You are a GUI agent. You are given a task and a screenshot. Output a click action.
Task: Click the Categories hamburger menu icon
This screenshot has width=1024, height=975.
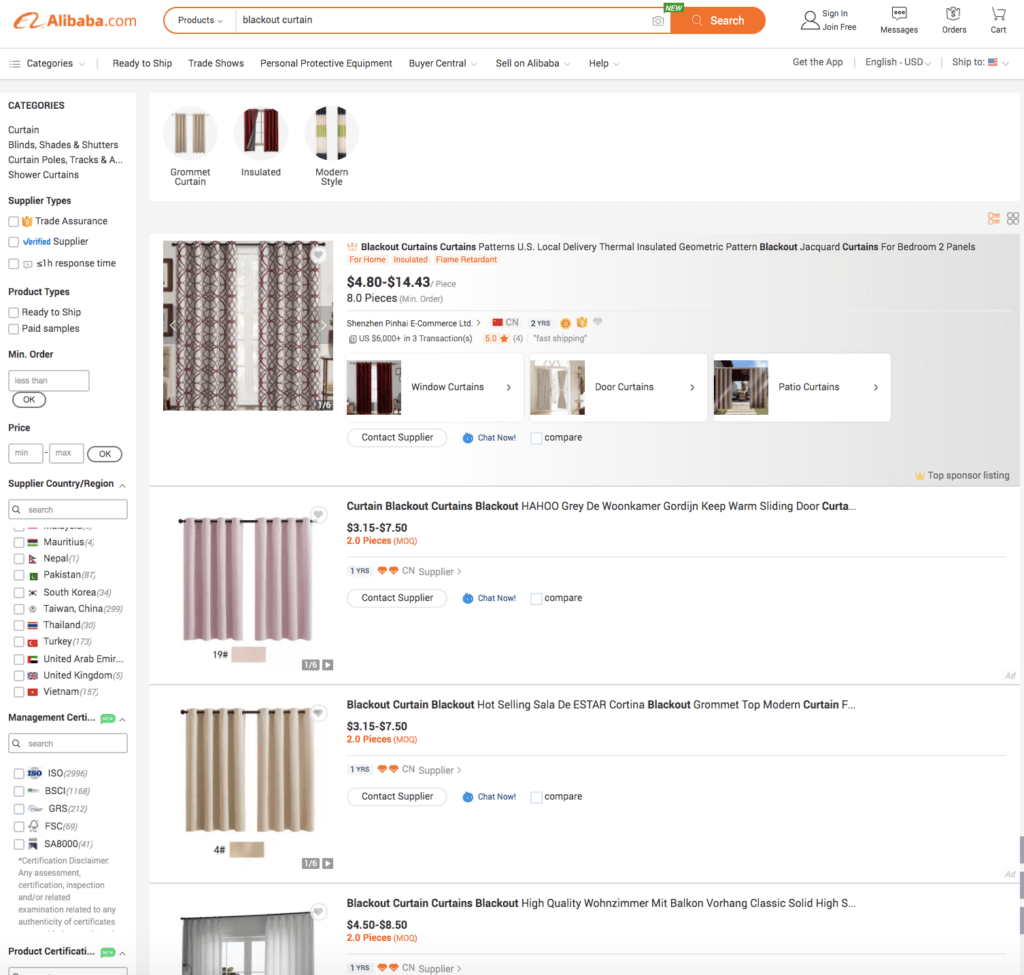[x=14, y=64]
